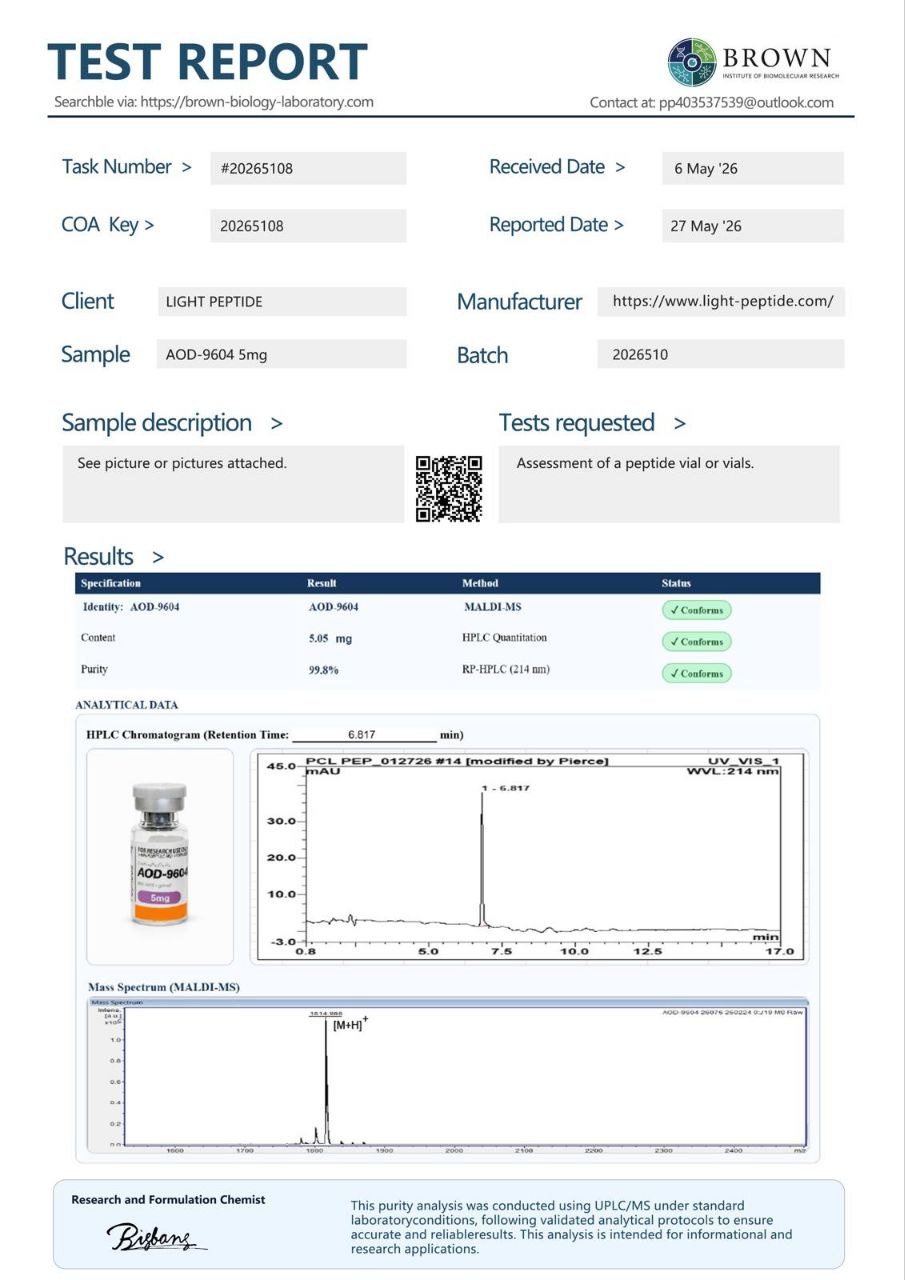Click the Purity Conforms status badge

tap(696, 673)
